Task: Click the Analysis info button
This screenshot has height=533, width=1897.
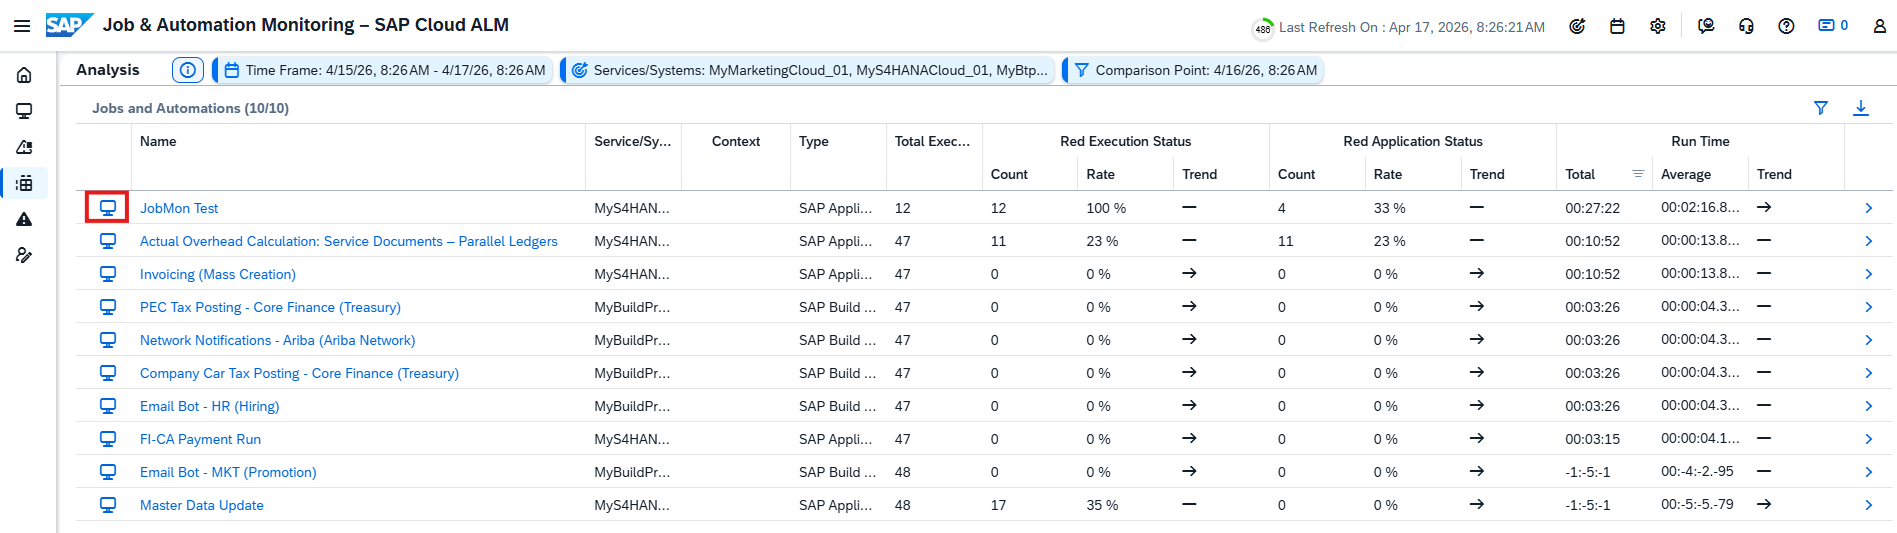Action: (x=188, y=70)
